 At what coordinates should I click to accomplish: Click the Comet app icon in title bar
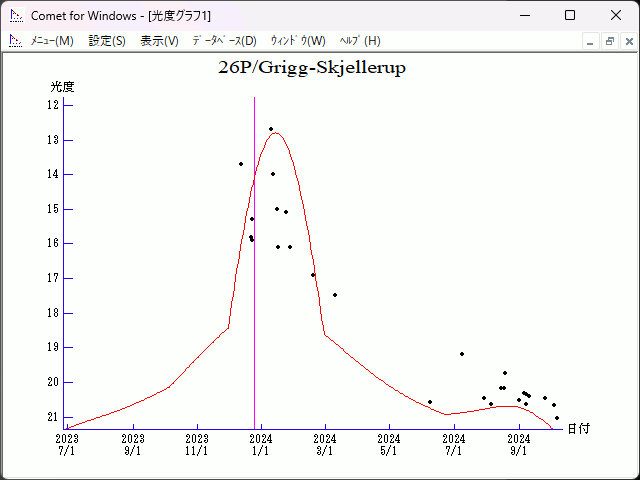[x=17, y=16]
